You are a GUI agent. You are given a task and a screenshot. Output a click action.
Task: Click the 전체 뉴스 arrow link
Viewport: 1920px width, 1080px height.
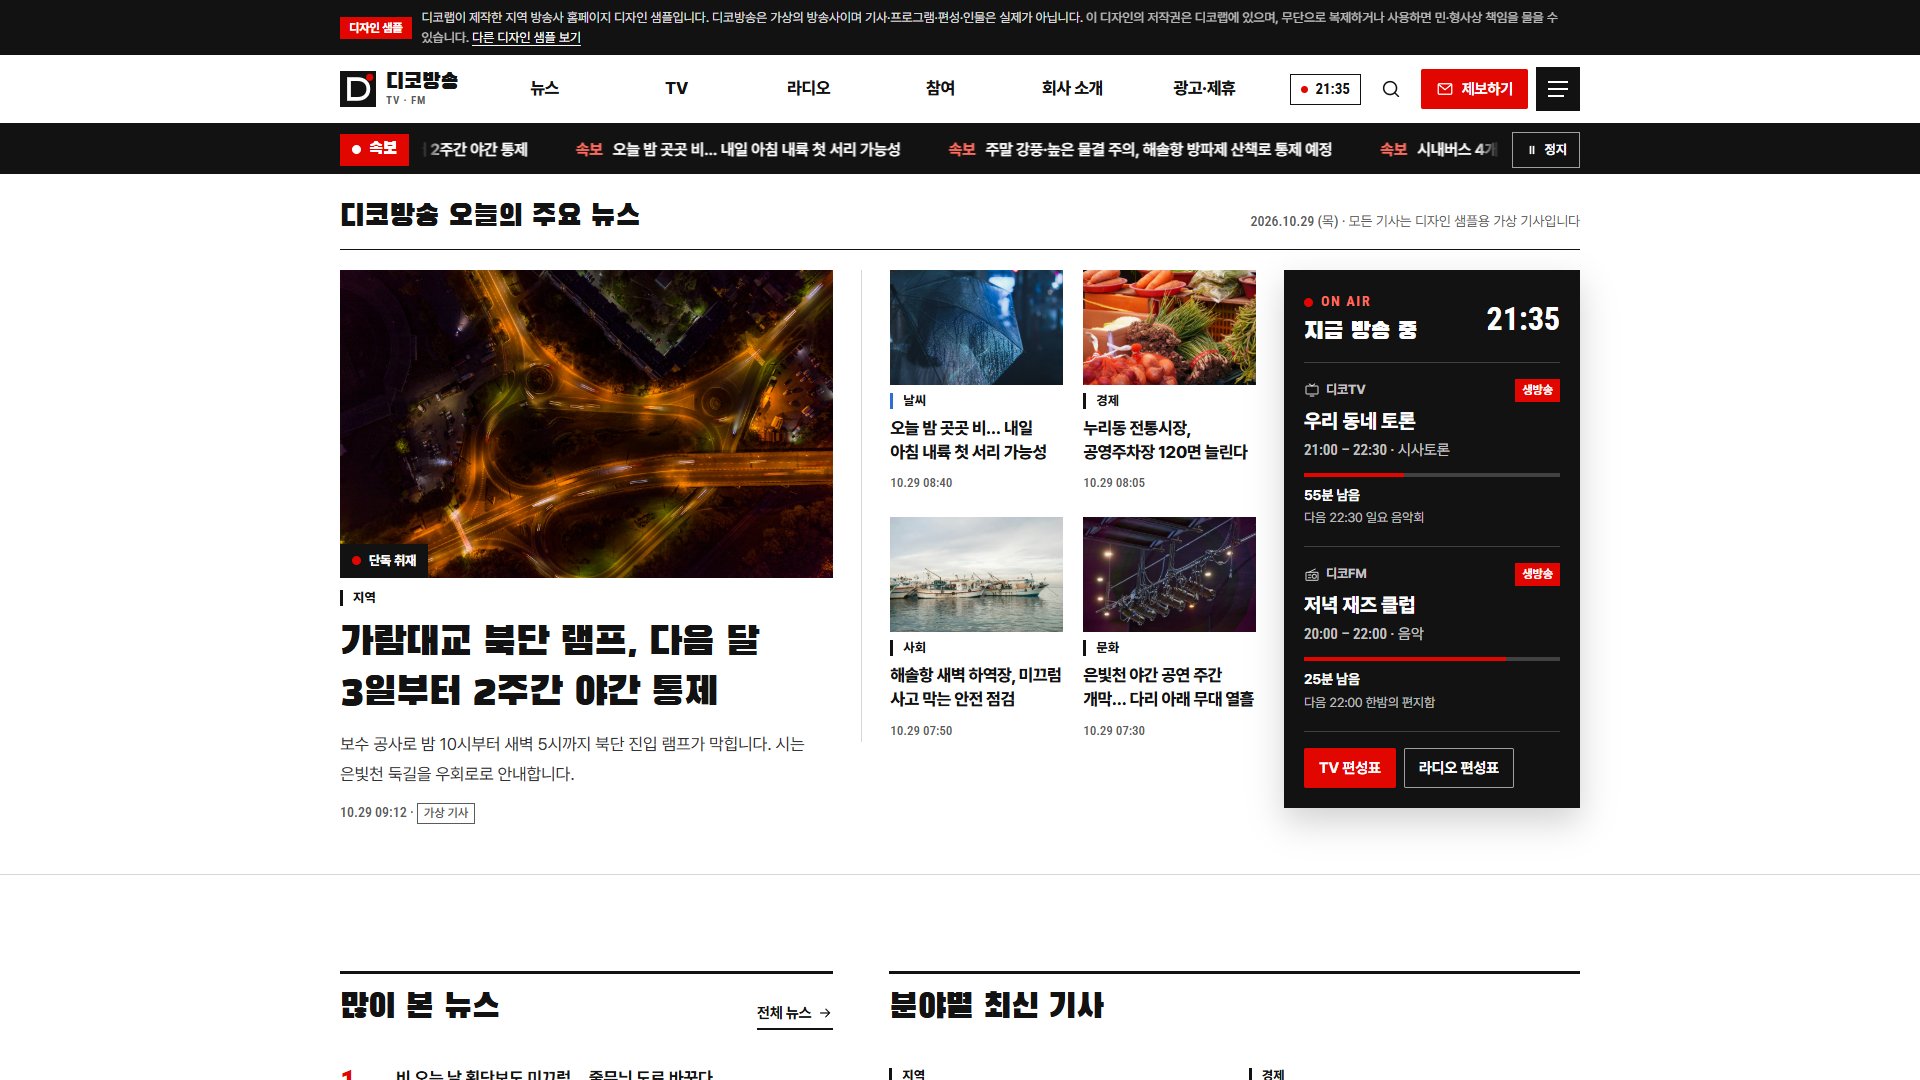point(794,1013)
